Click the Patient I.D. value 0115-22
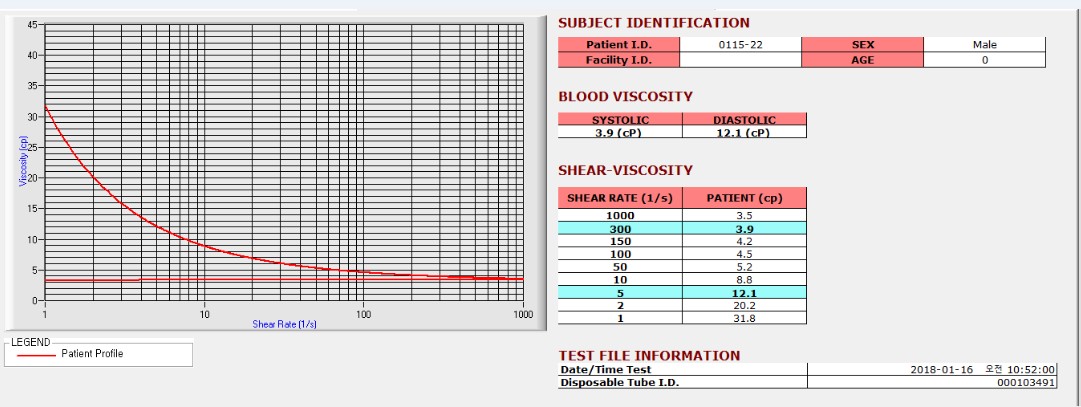 point(740,45)
